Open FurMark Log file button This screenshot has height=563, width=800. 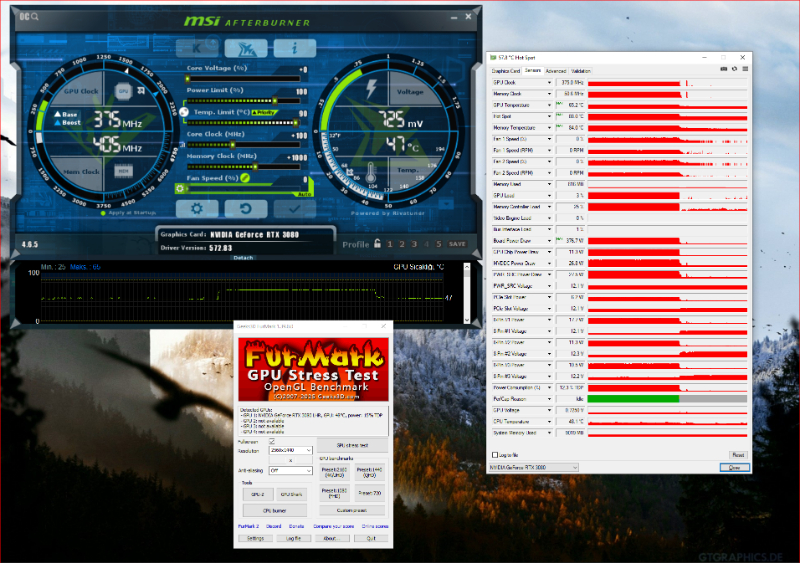[x=293, y=538]
